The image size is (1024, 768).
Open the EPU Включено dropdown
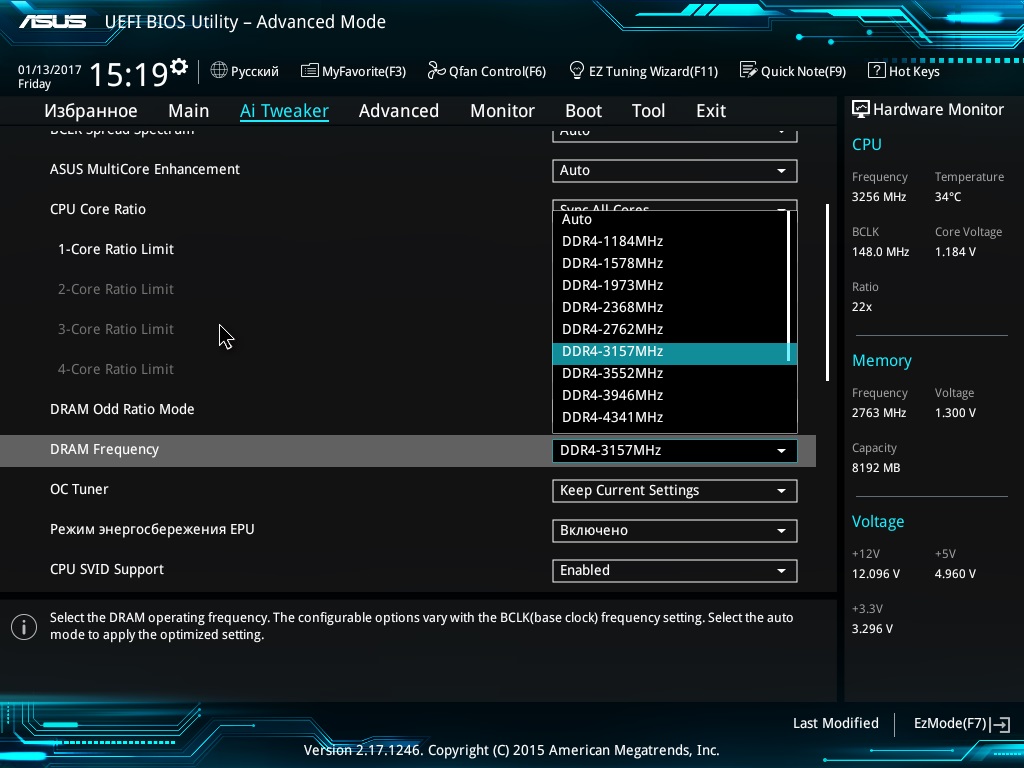coord(675,530)
